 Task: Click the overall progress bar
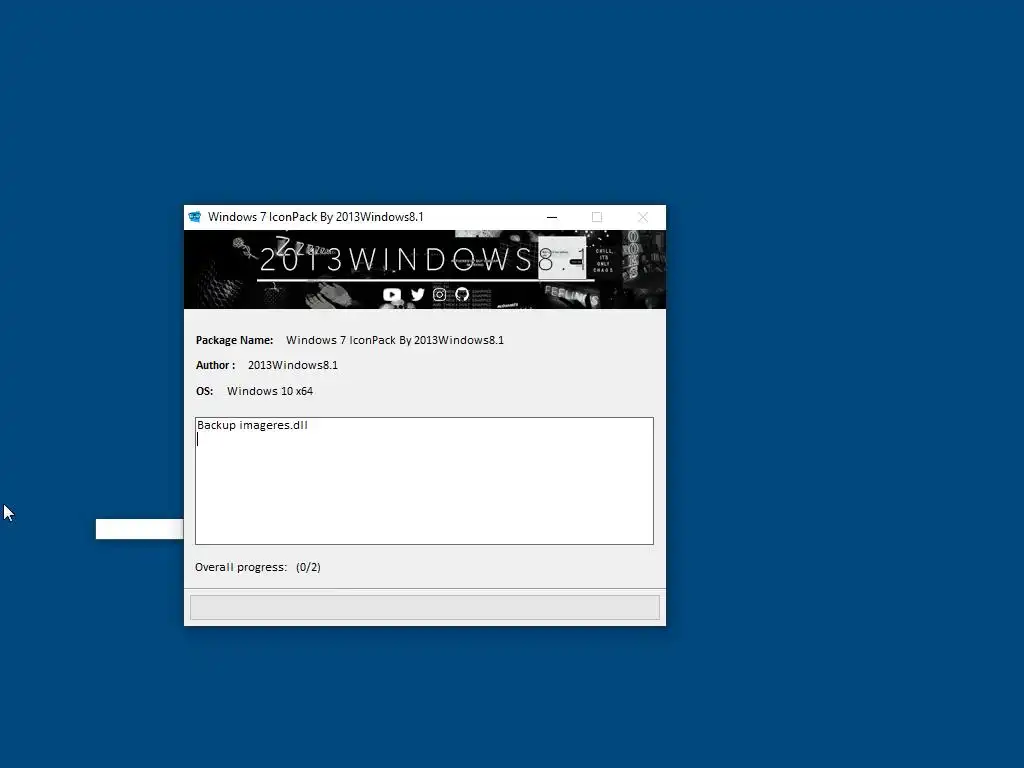[x=424, y=607]
